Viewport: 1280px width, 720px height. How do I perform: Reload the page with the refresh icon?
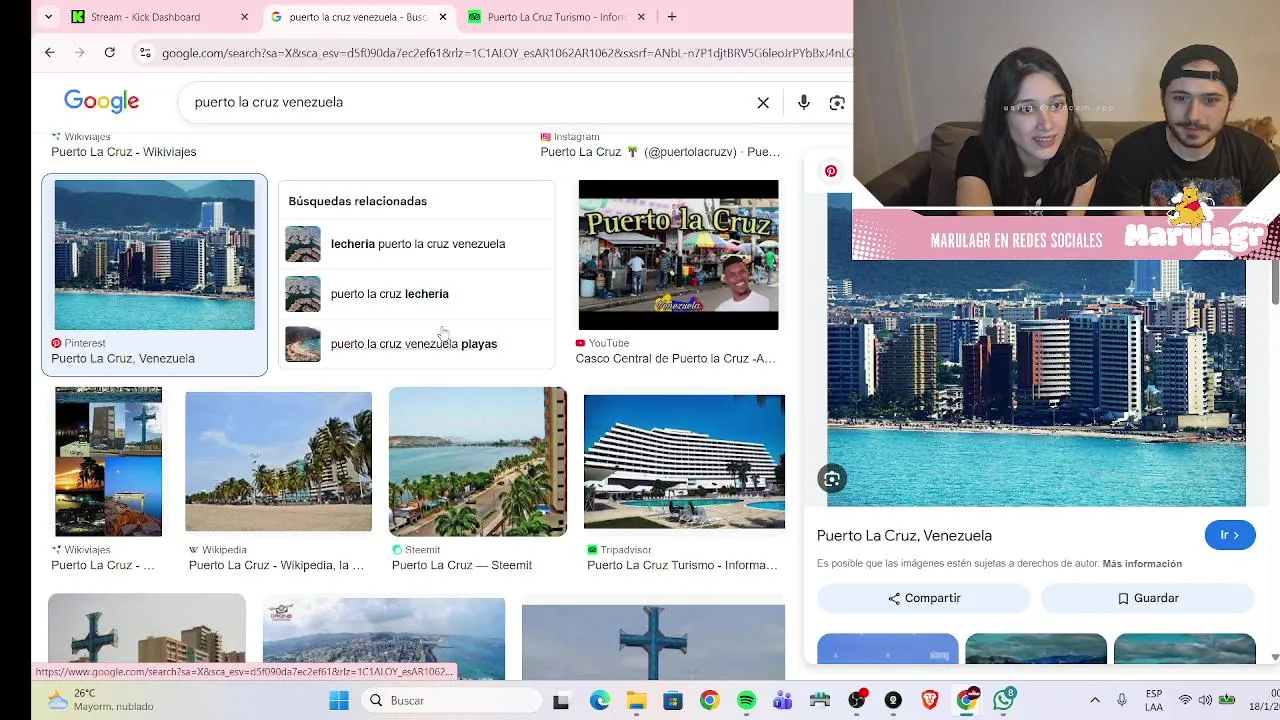coord(109,52)
